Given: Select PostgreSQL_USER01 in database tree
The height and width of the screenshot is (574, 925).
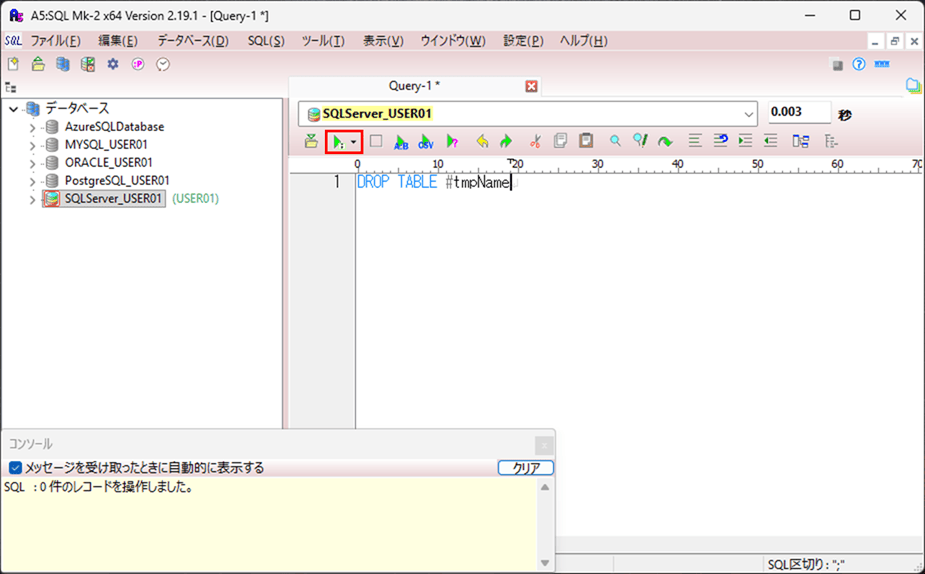Looking at the screenshot, I should 117,181.
